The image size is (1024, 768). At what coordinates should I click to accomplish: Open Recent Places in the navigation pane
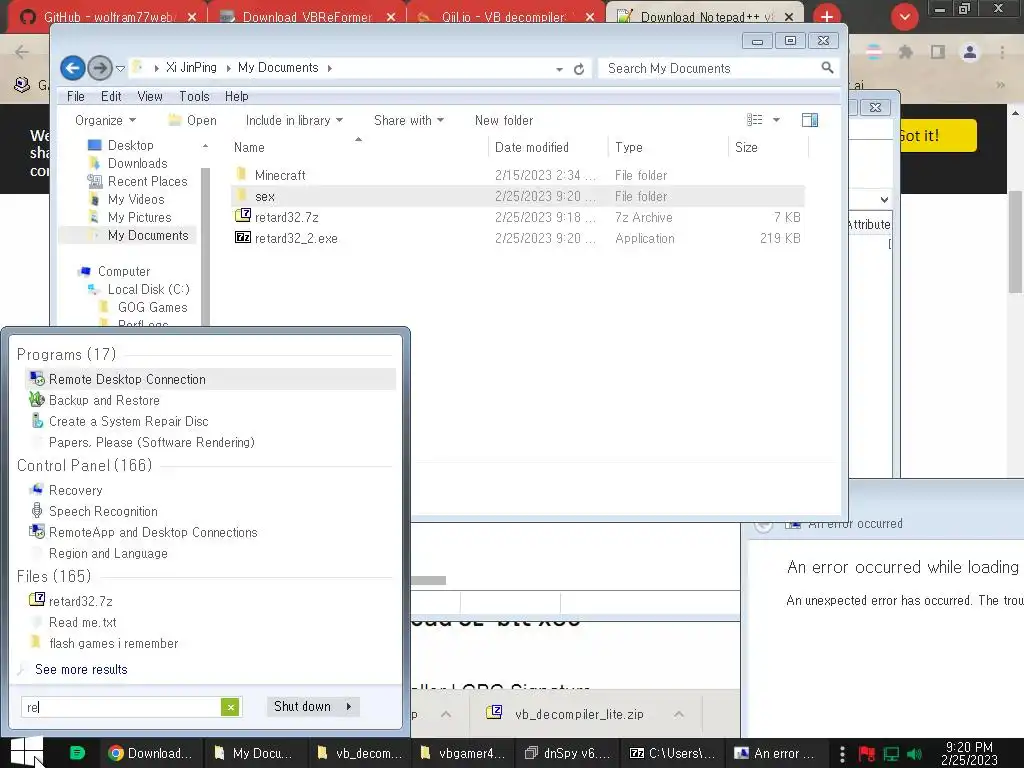pos(147,181)
